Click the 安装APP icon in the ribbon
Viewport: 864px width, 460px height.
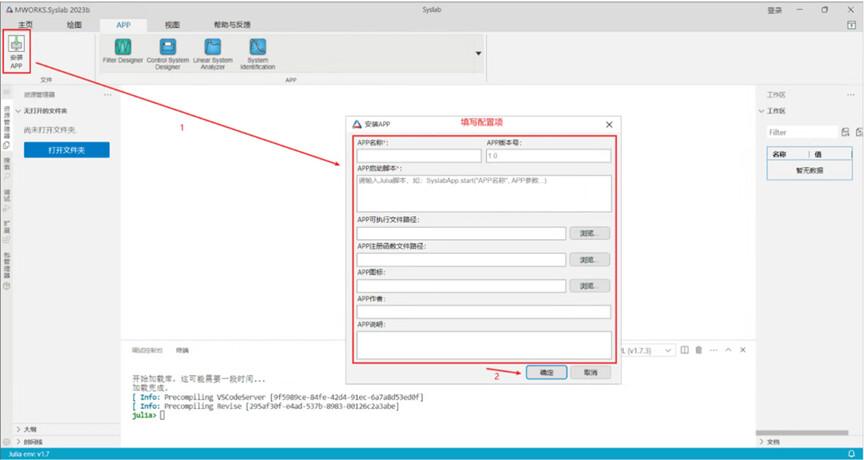[x=16, y=52]
